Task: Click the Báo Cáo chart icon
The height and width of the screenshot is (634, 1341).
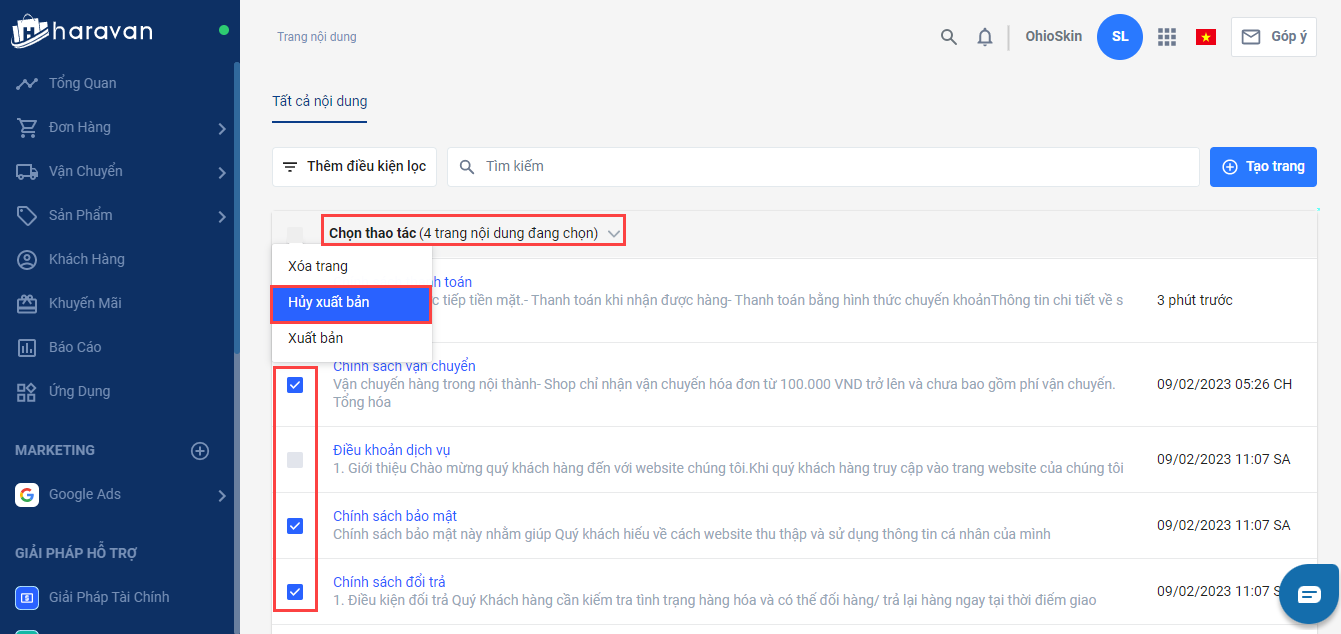Action: [x=27, y=347]
